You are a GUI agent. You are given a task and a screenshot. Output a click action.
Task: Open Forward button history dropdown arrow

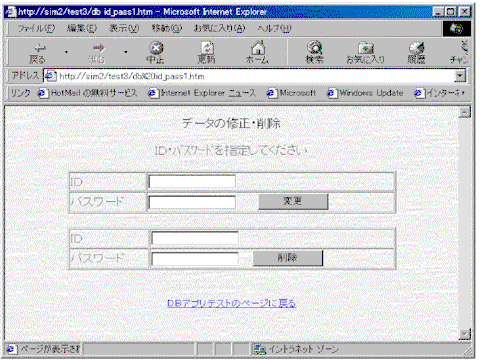point(126,52)
